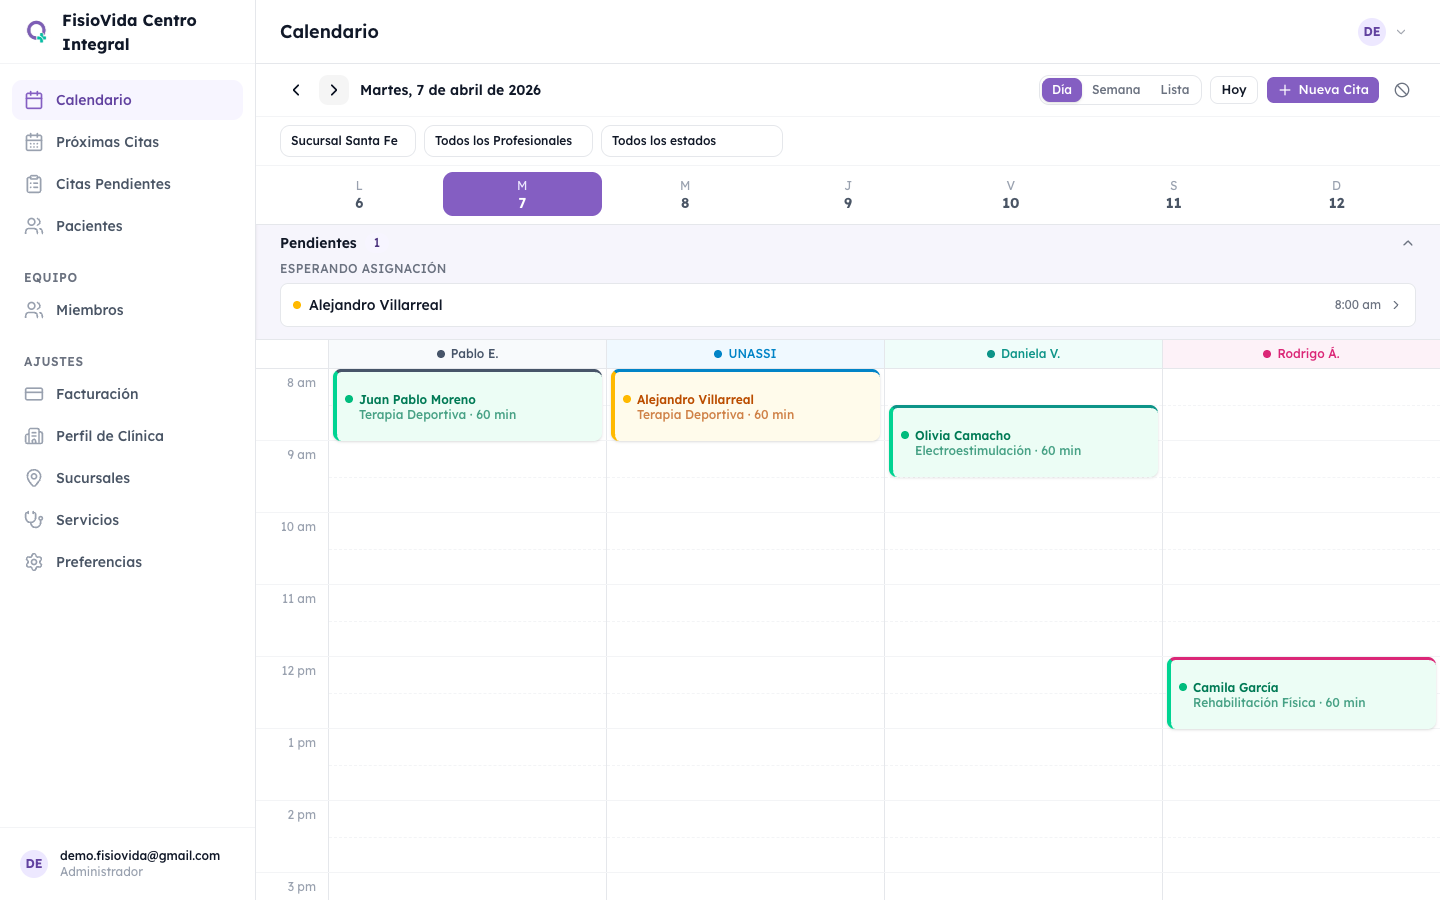Image resolution: width=1440 pixels, height=900 pixels.
Task: Click the Sucursales location pin icon
Action: pos(35,477)
